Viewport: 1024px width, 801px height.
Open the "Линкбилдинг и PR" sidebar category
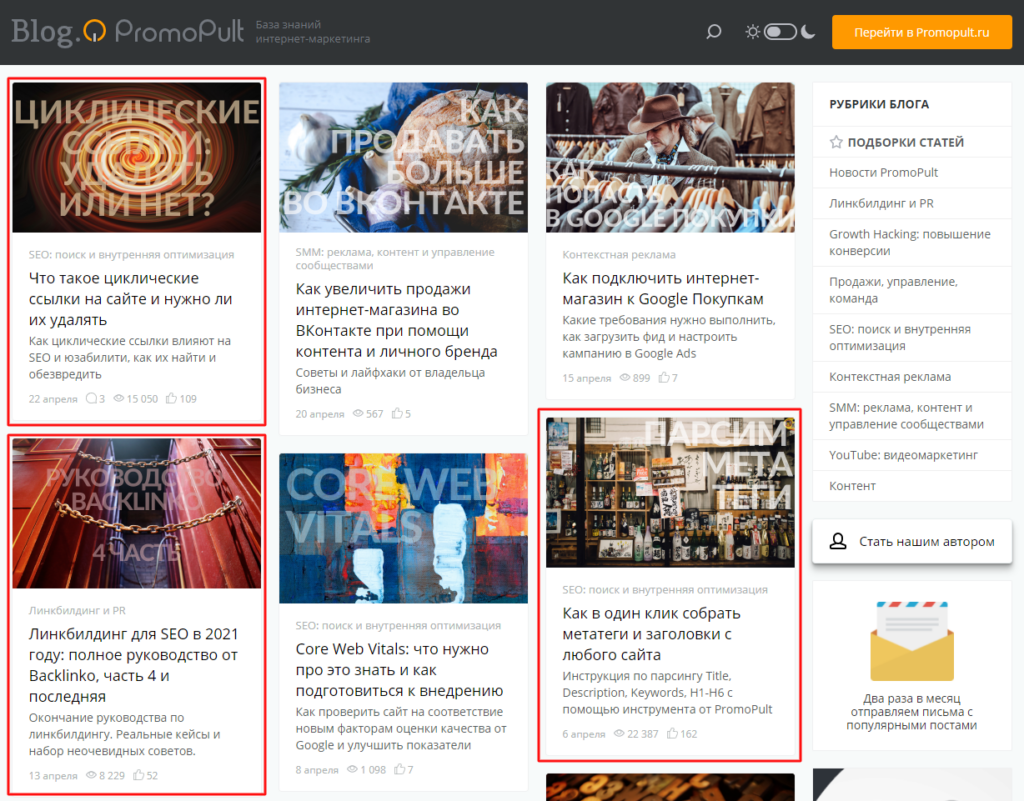pos(881,203)
